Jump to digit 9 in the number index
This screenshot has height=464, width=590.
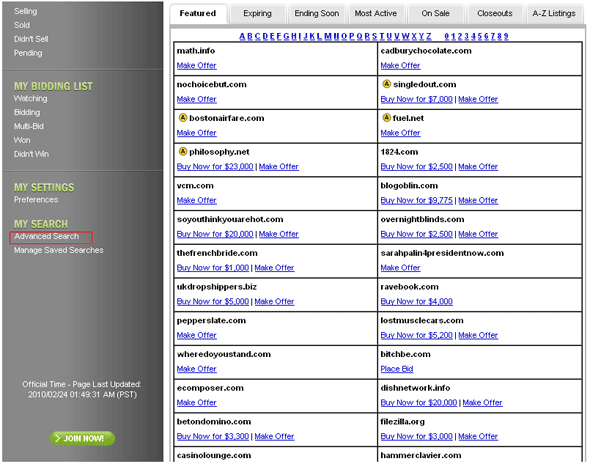pos(506,36)
